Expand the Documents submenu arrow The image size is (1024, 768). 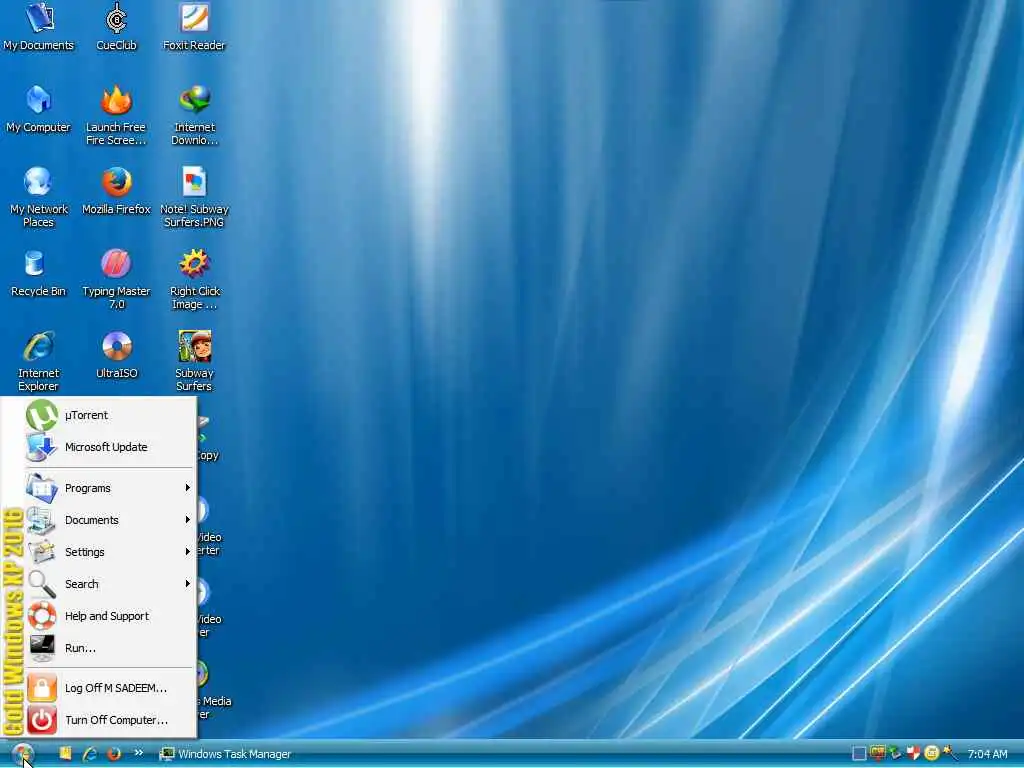pyautogui.click(x=187, y=520)
